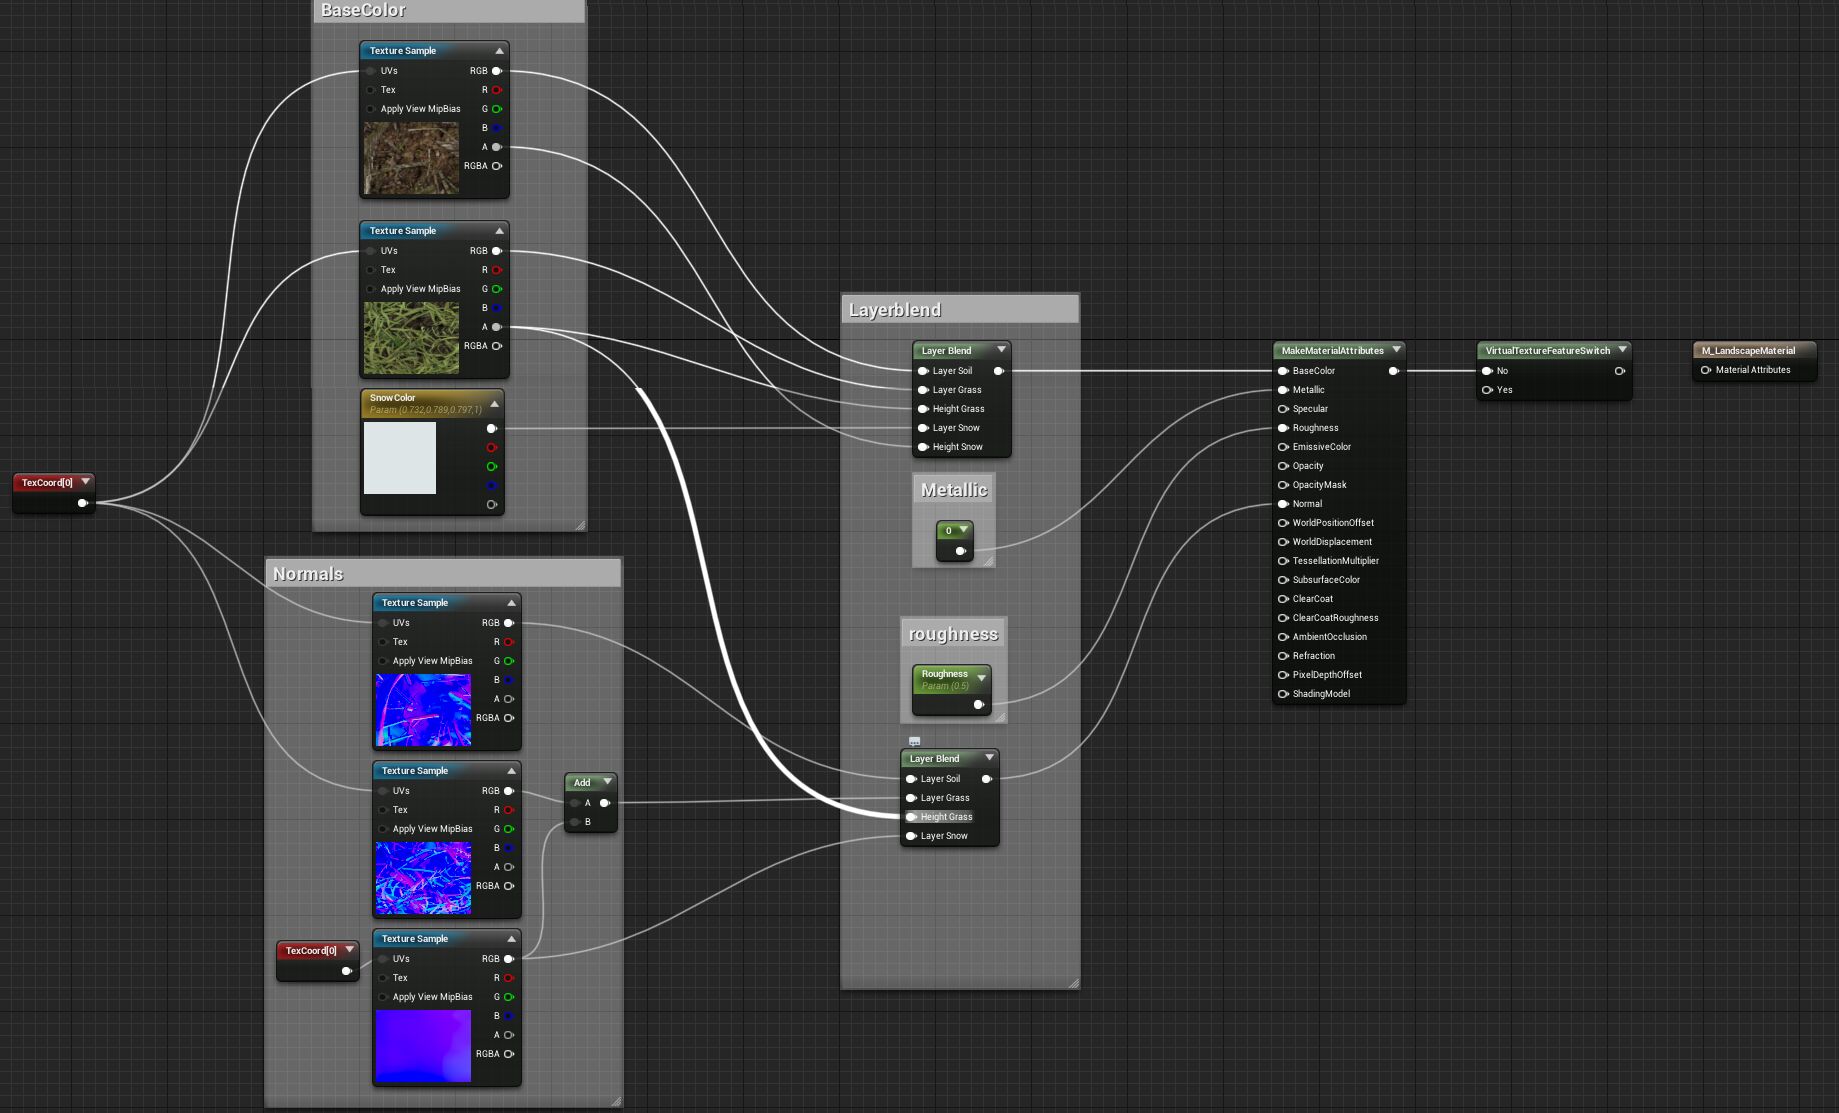Click the grass texture preview thumbnail
The image size is (1839, 1113).
(411, 338)
